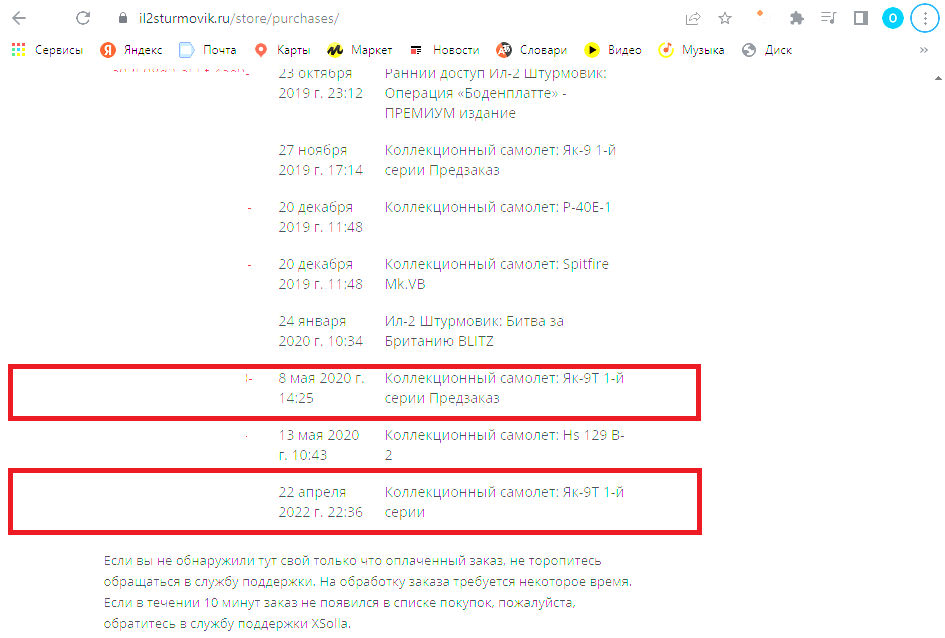Bookmark this page with the star icon
The width and height of the screenshot is (945, 638).
725,19
